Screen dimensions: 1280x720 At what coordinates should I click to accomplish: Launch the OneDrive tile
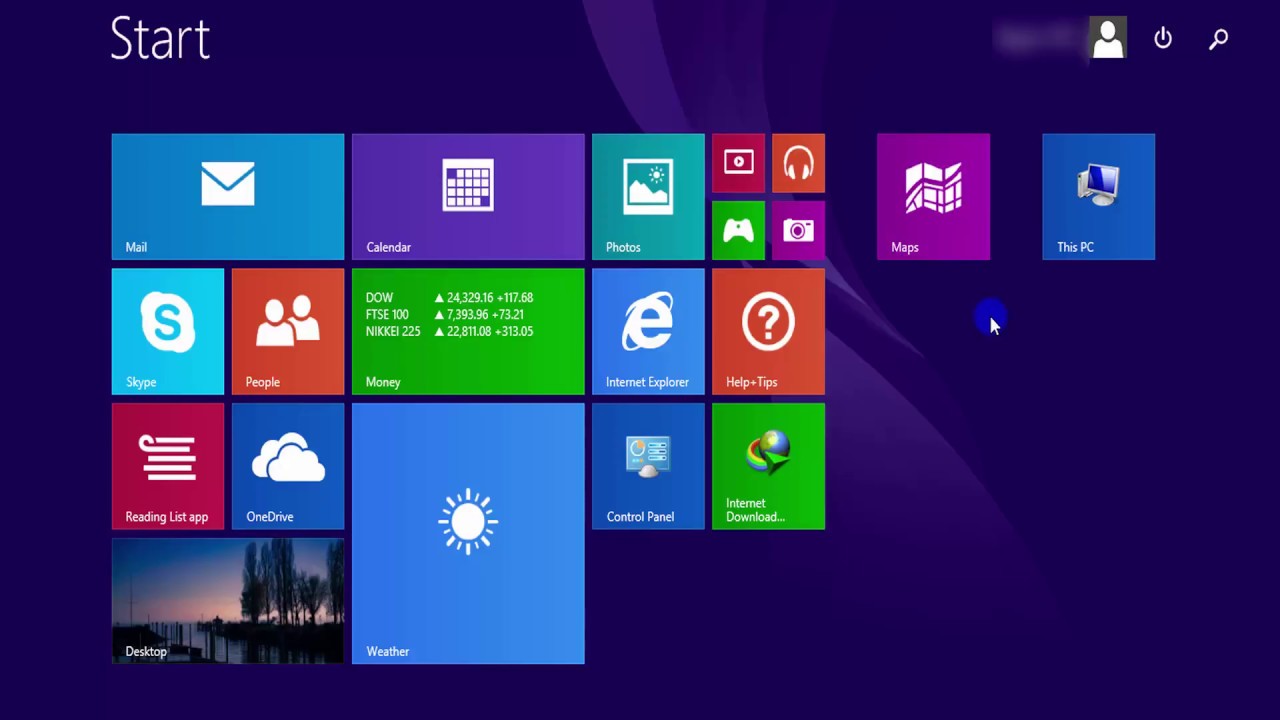click(288, 466)
